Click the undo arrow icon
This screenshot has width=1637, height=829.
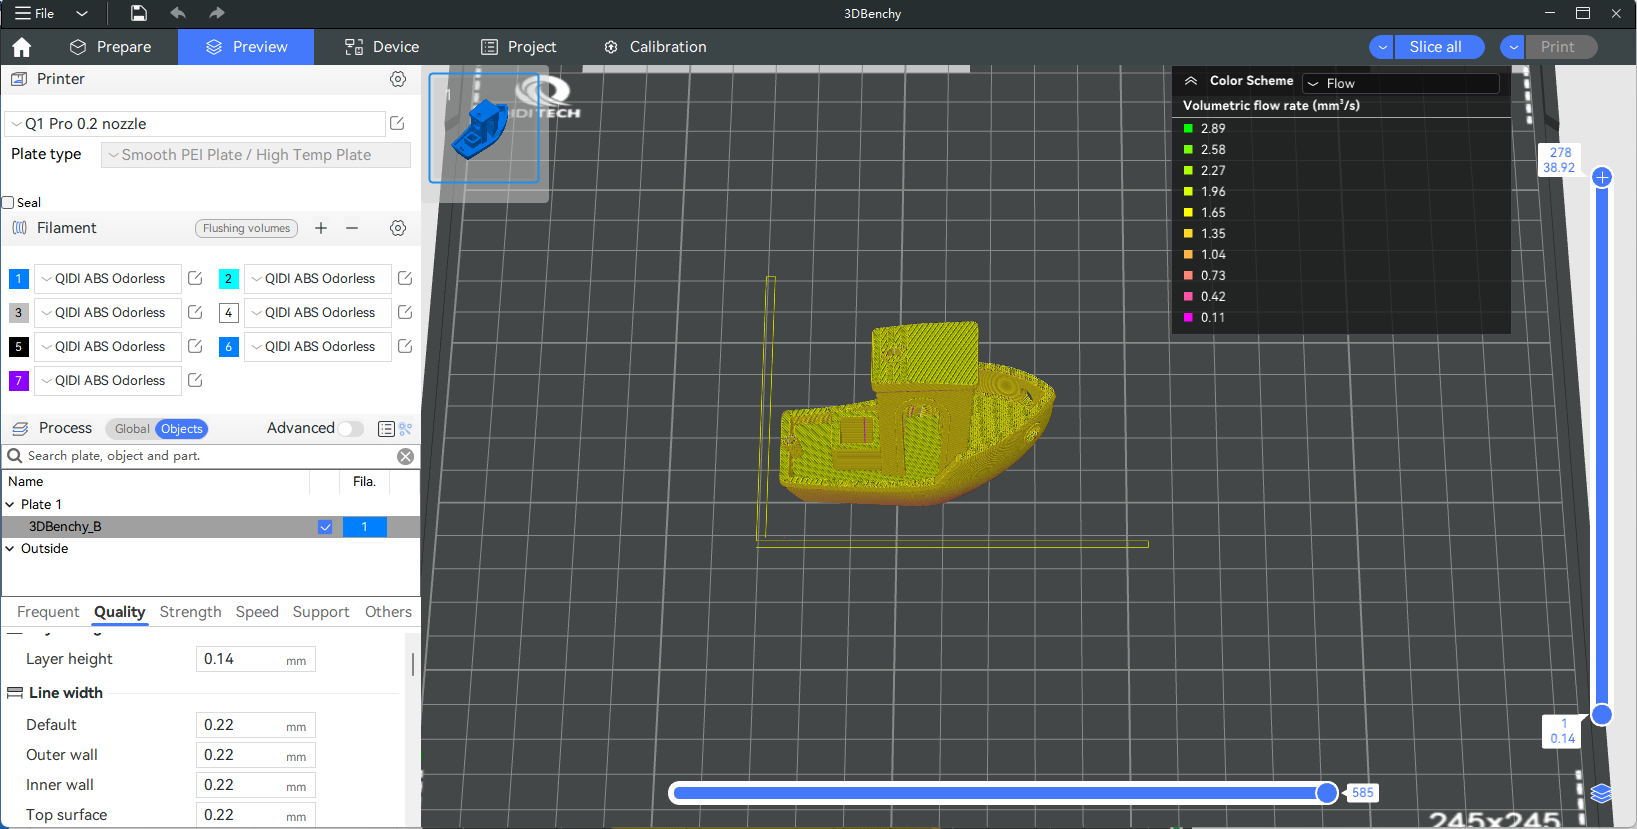tap(178, 13)
